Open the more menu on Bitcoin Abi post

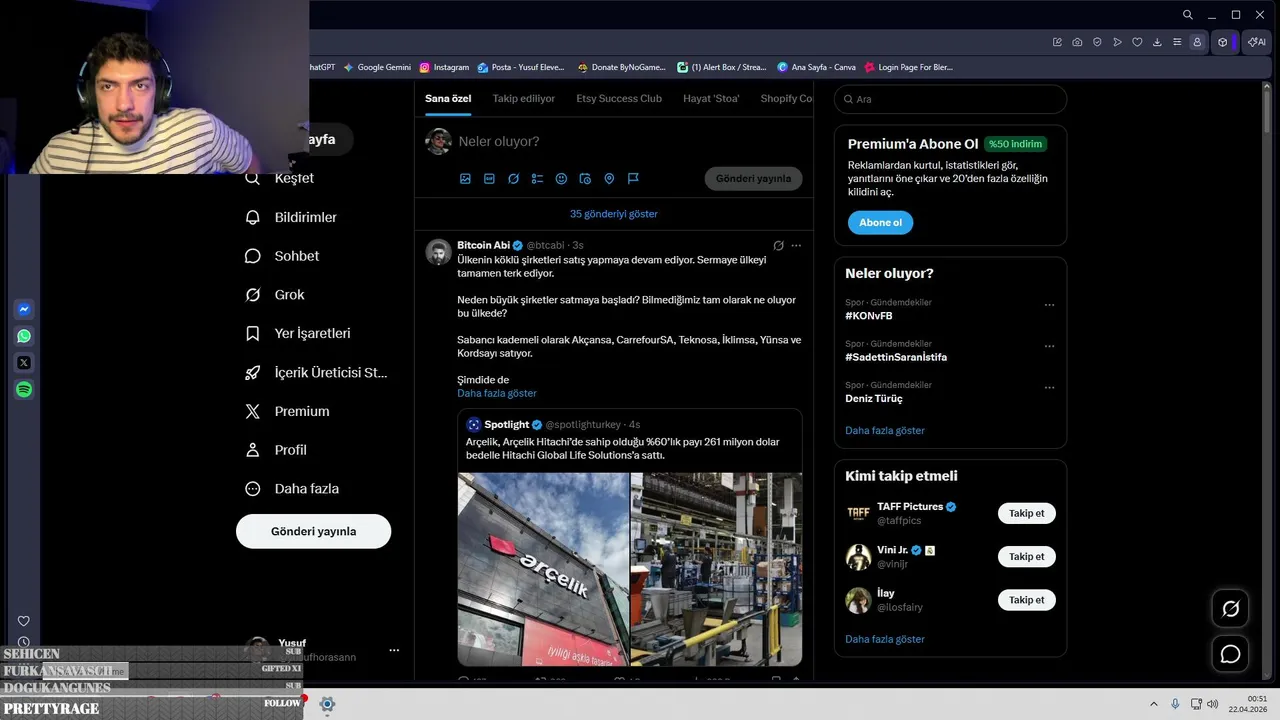pyautogui.click(x=796, y=245)
